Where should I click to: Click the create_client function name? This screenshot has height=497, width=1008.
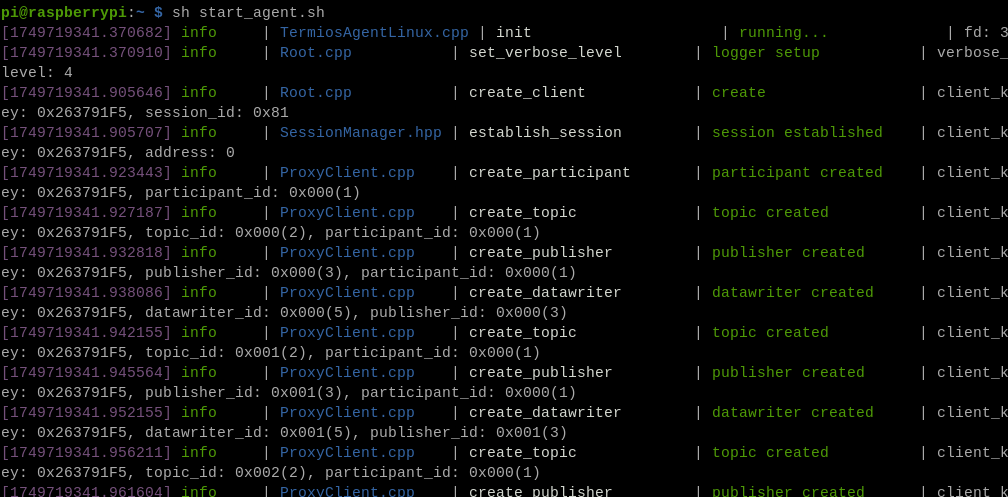[527, 93]
